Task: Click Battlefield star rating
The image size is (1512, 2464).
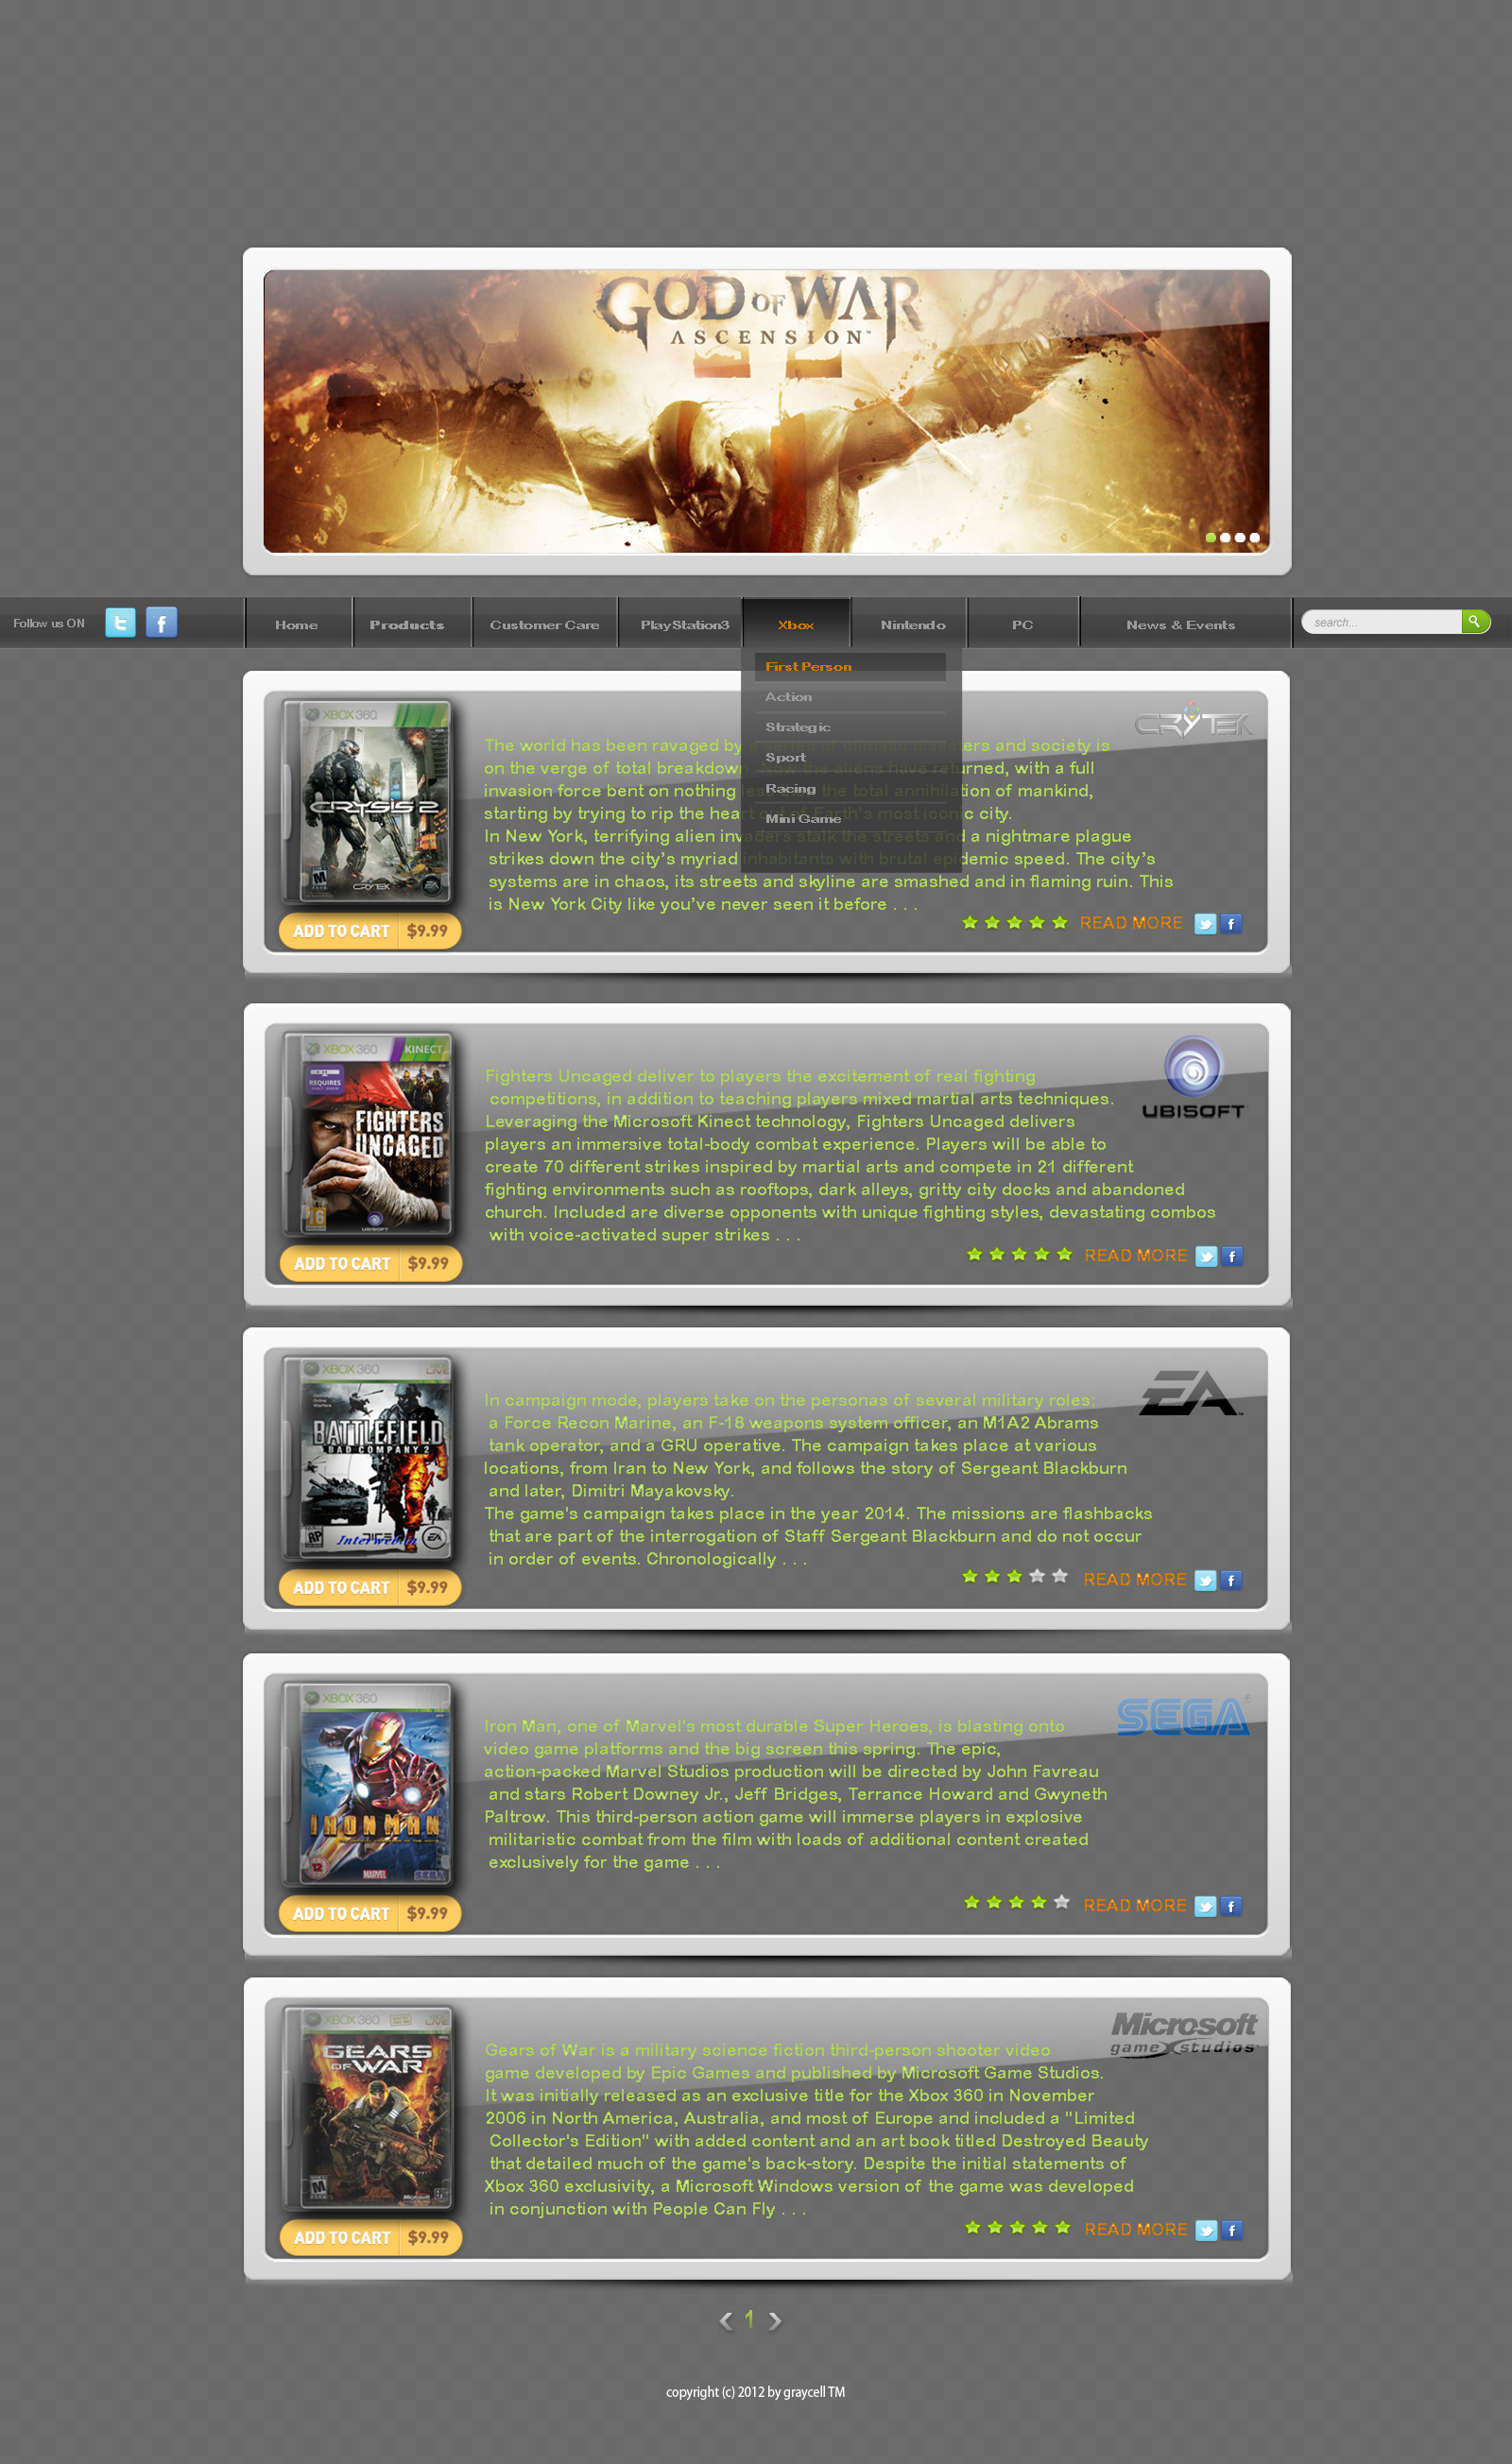Action: pyautogui.click(x=1014, y=1577)
